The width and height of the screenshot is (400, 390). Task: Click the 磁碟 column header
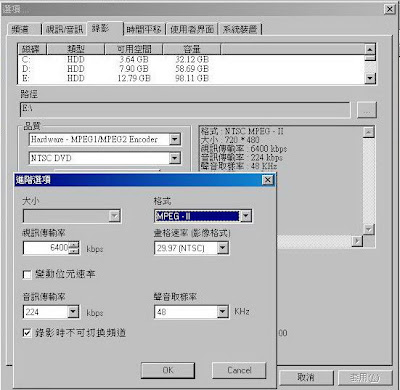click(32, 49)
